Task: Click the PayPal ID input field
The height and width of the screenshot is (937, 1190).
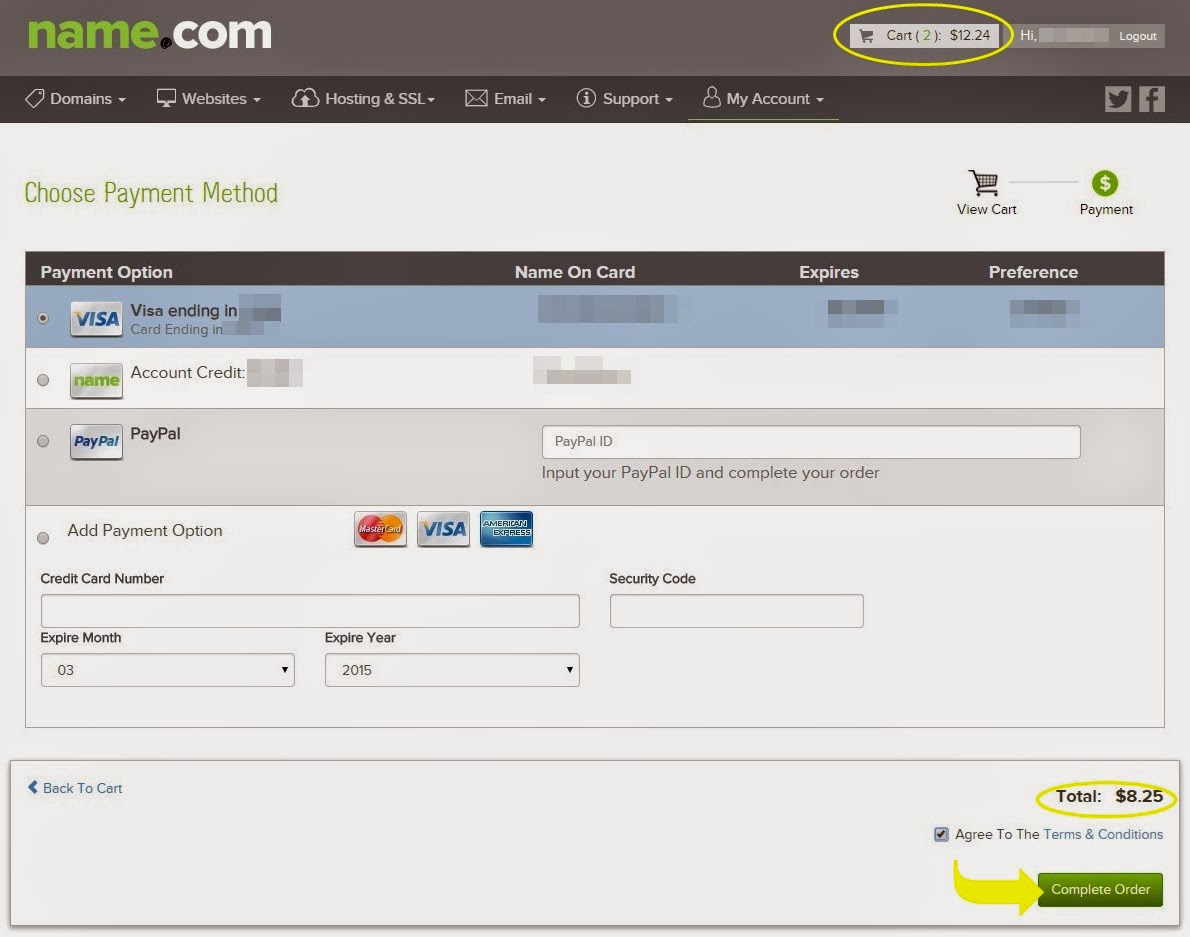Action: click(811, 442)
